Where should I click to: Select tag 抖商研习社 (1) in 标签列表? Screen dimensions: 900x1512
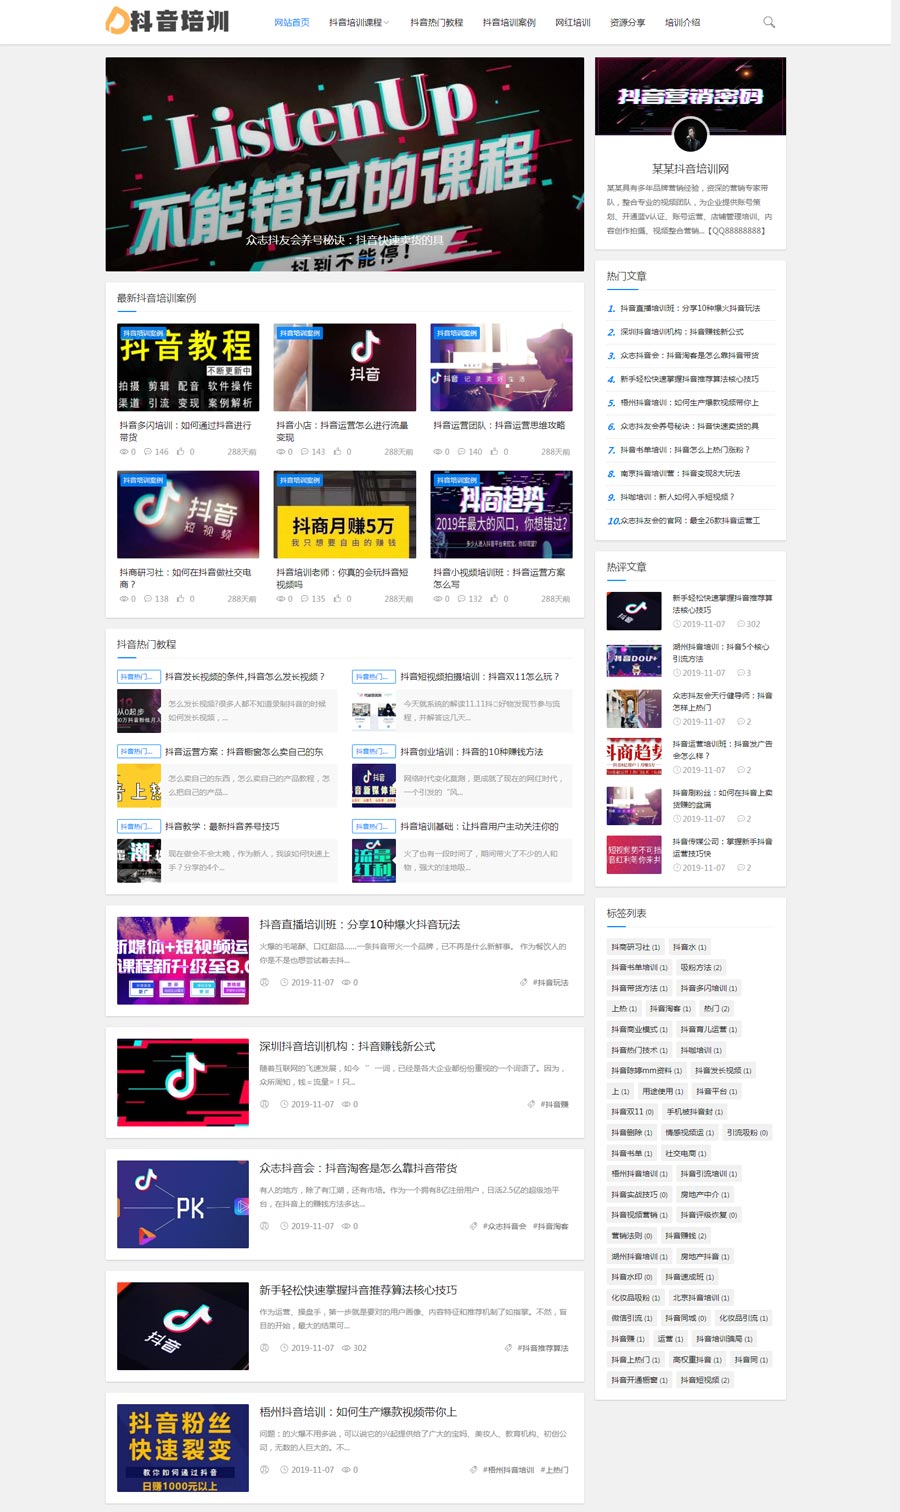click(636, 947)
